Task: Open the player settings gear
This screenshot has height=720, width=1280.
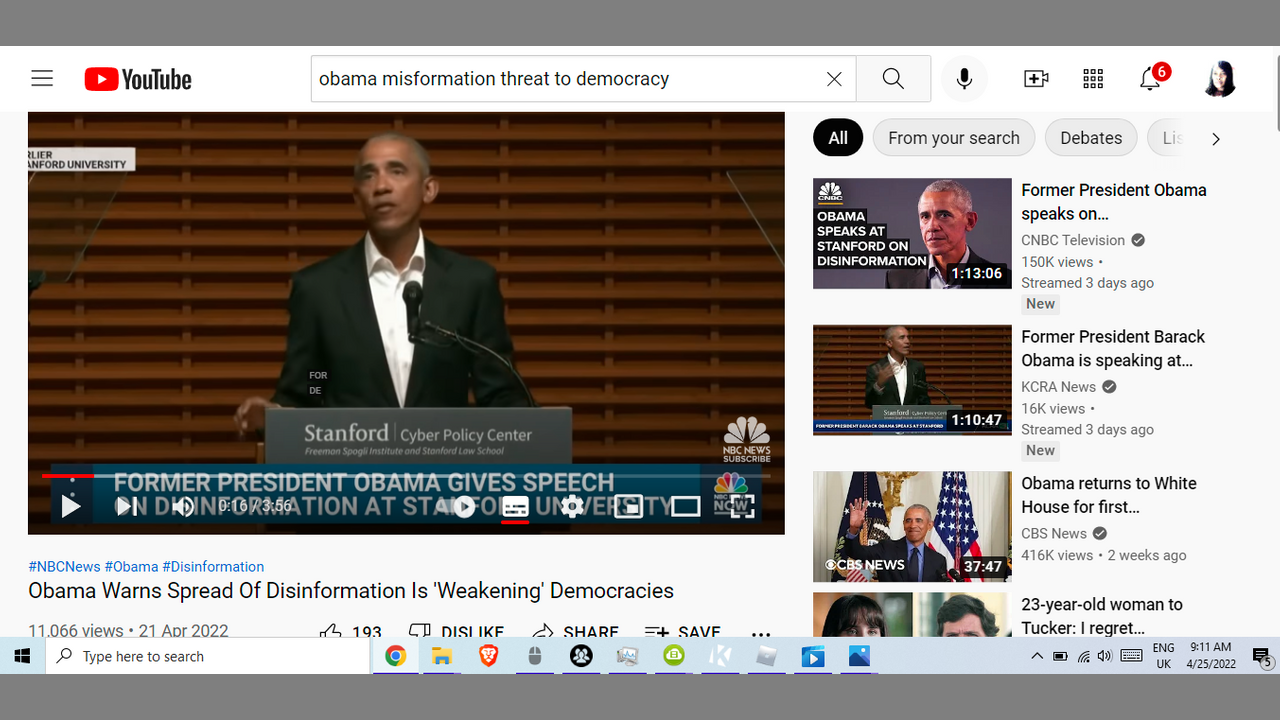Action: (x=572, y=507)
